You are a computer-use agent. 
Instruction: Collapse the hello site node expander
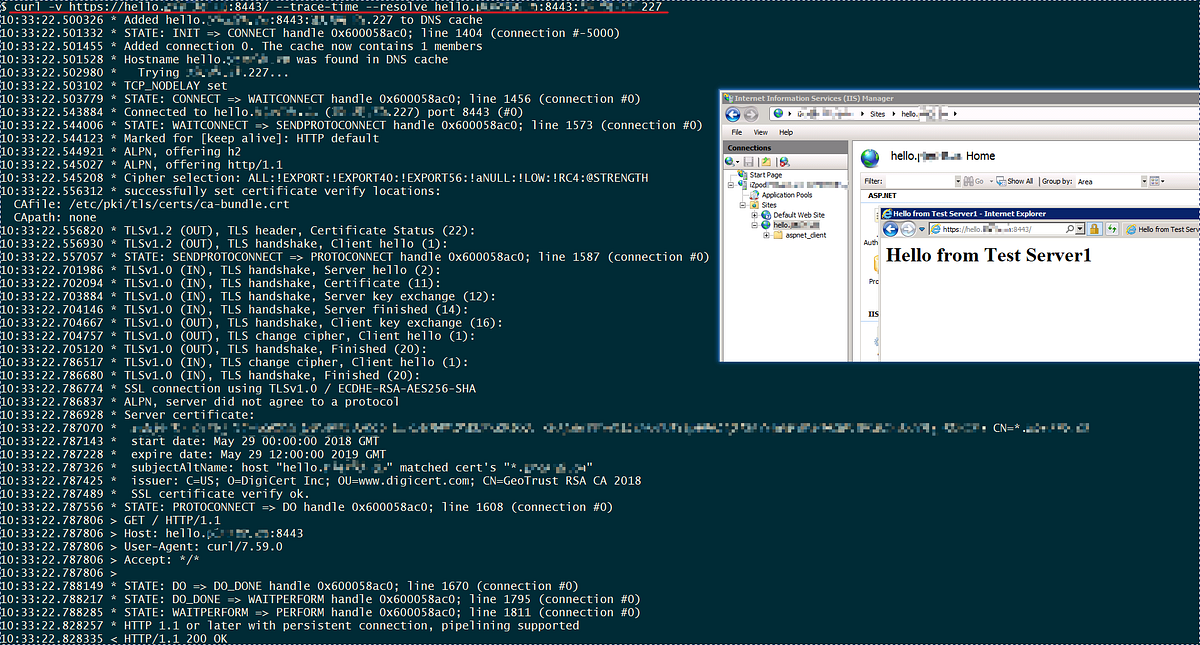point(754,225)
